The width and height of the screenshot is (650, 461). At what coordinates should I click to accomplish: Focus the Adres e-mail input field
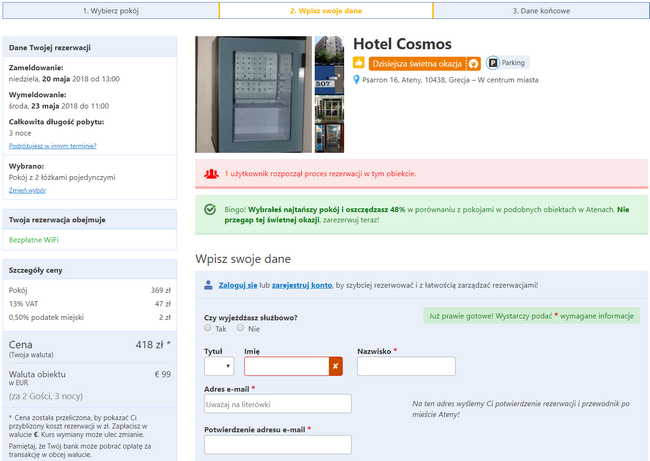tap(278, 404)
